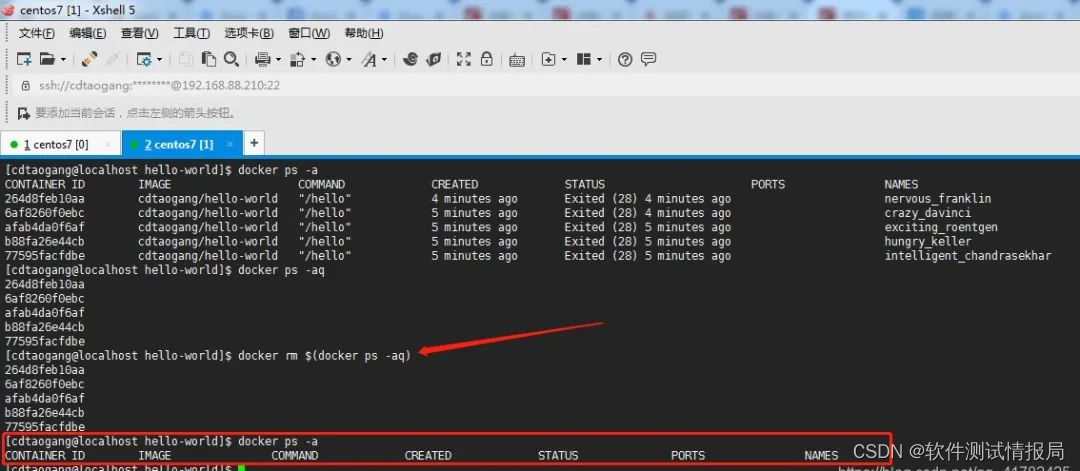Expand the file transfer dropdown arrow
The width and height of the screenshot is (1080, 471).
click(x=313, y=60)
